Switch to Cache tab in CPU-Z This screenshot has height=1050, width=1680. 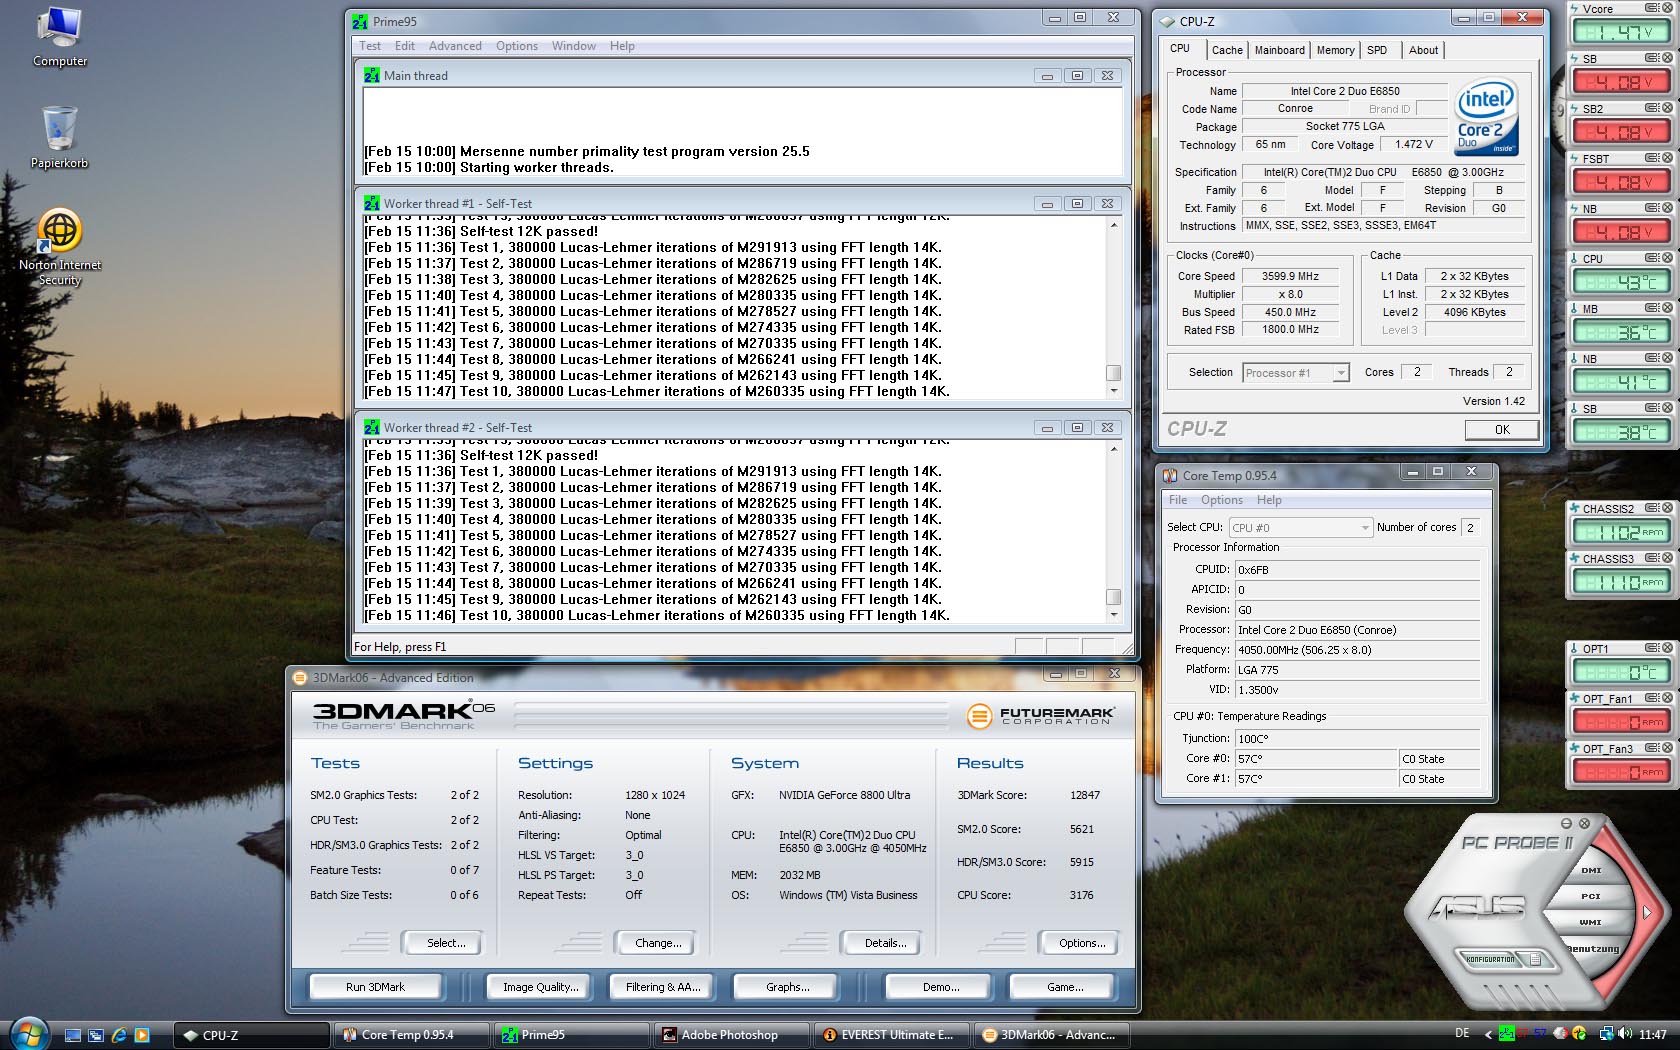pos(1227,50)
